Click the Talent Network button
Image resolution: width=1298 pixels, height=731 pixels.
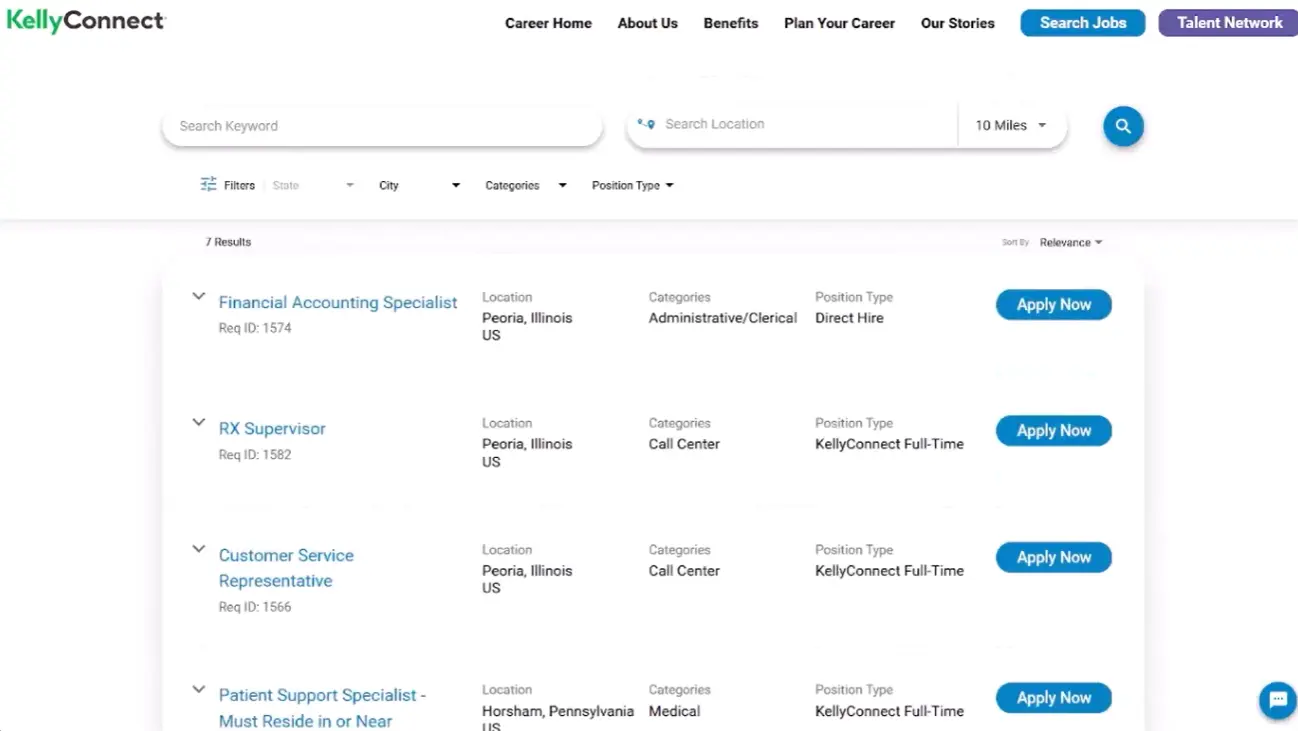(1229, 23)
